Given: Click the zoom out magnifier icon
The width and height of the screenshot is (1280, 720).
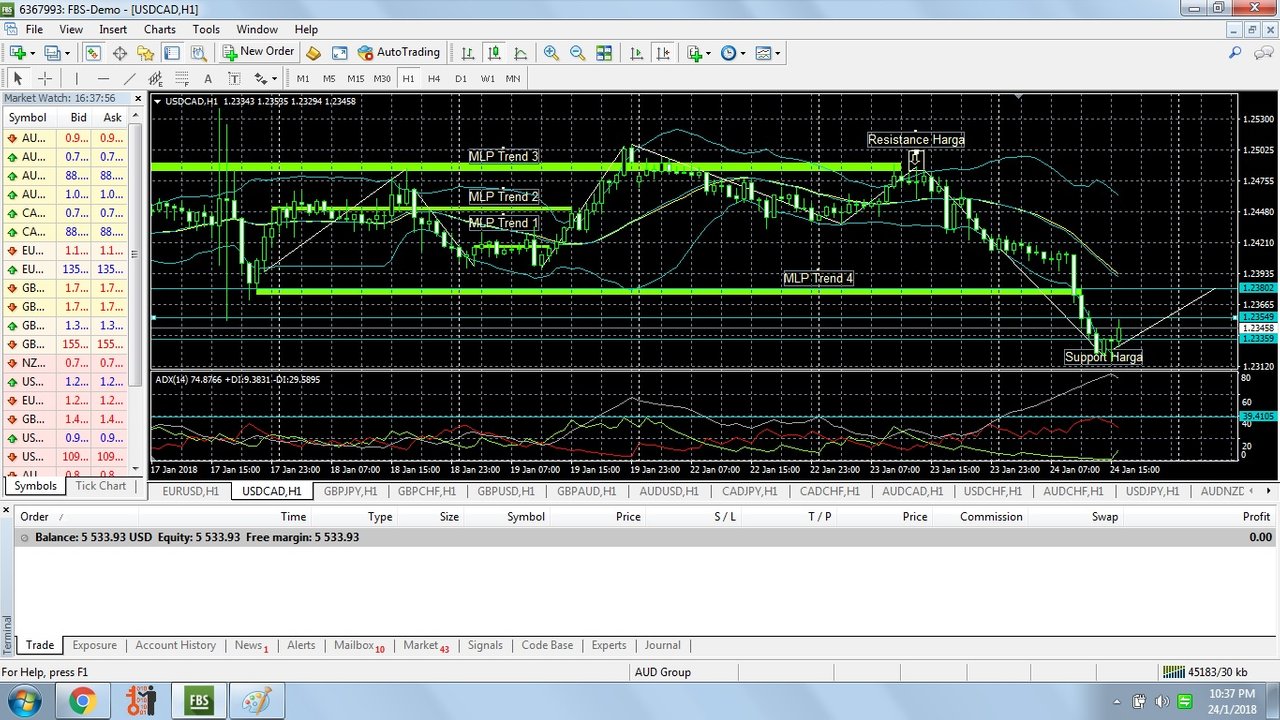Looking at the screenshot, I should pos(577,53).
